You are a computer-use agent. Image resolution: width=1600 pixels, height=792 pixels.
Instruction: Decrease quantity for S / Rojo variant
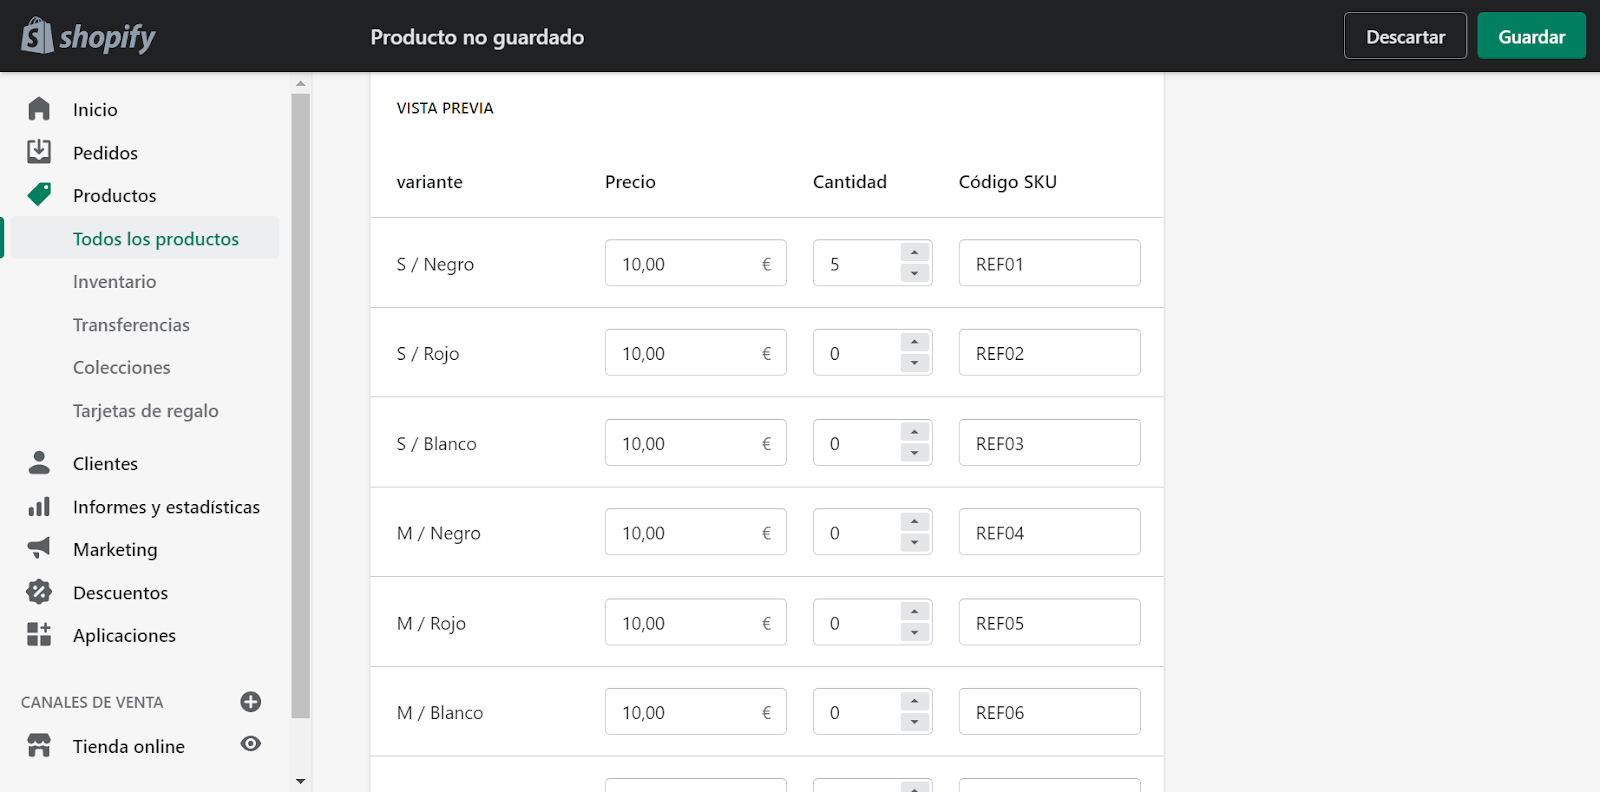tap(915, 363)
